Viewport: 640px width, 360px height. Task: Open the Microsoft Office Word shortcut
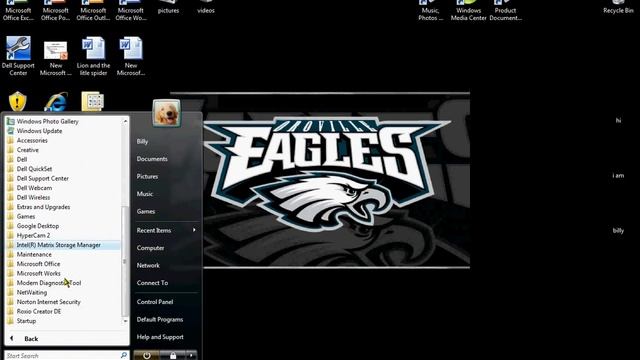pos(131,11)
